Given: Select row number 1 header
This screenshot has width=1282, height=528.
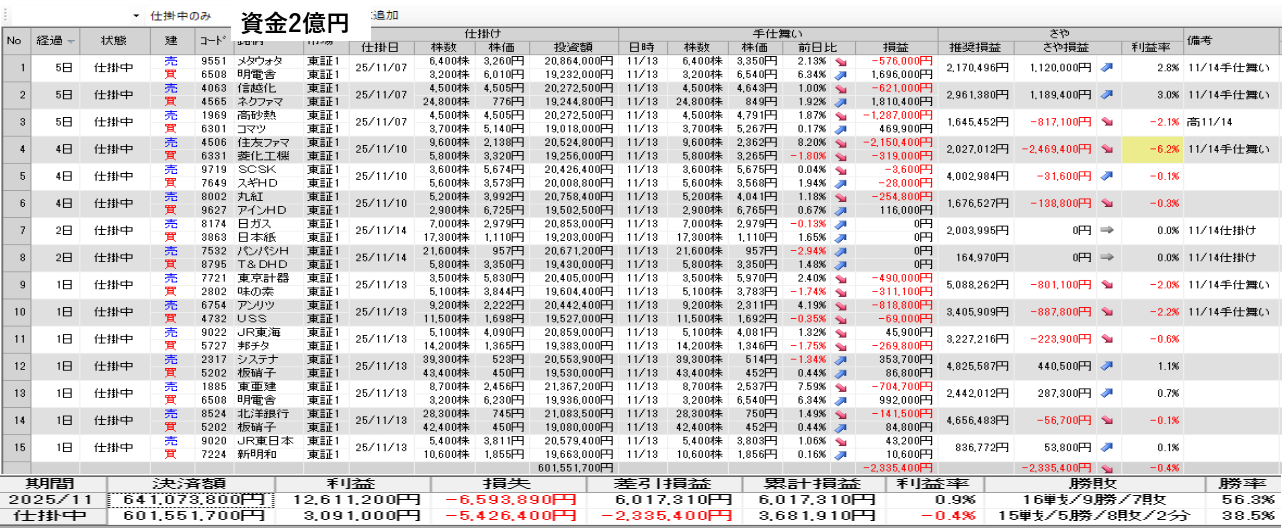Looking at the screenshot, I should pos(14,67).
